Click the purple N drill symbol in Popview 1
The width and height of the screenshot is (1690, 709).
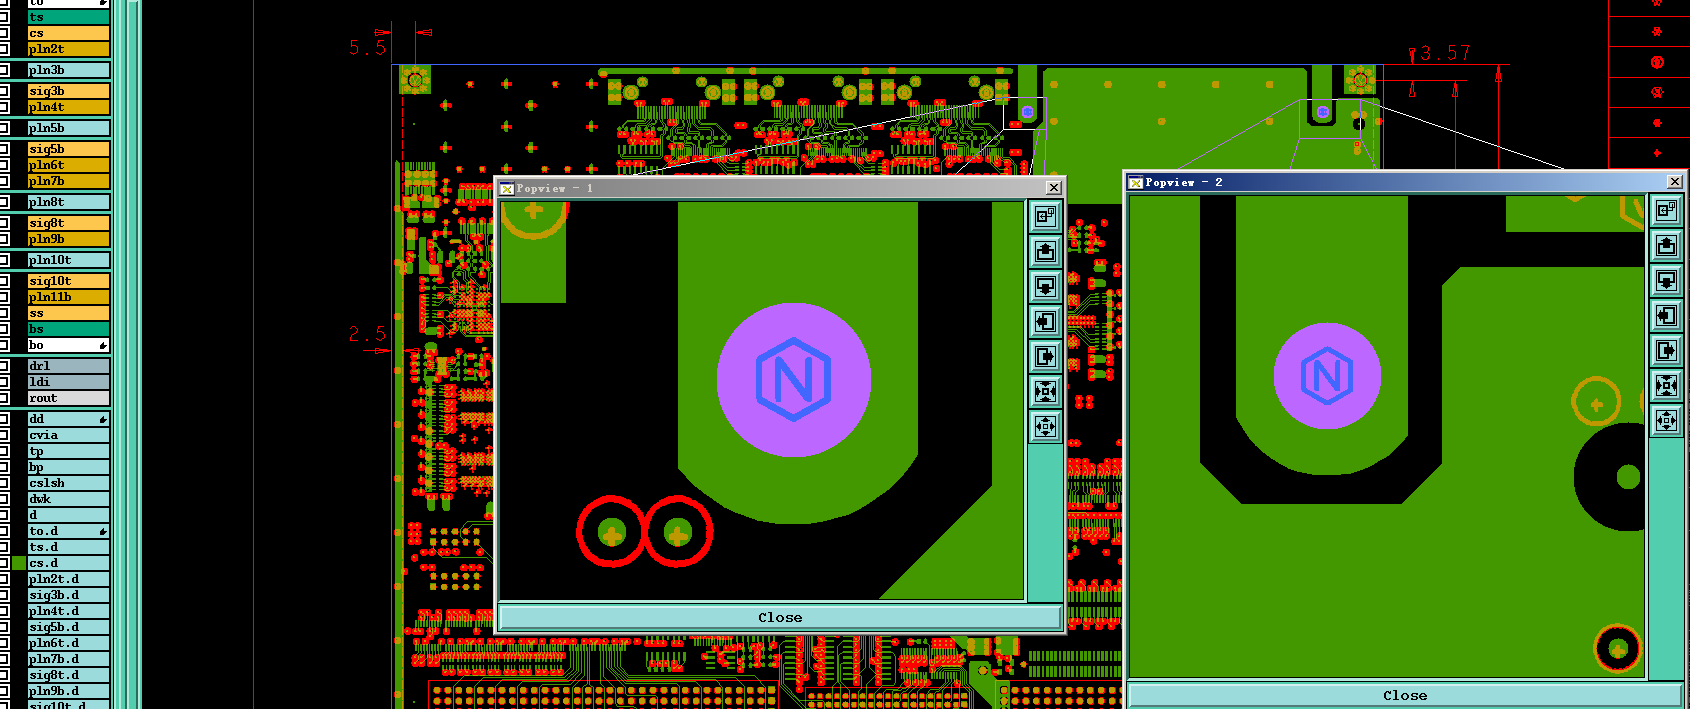click(x=794, y=380)
